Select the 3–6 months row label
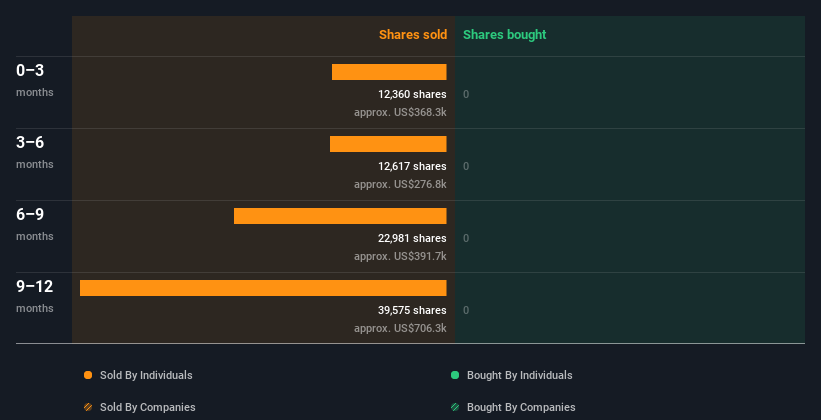This screenshot has height=420, width=821. point(35,152)
